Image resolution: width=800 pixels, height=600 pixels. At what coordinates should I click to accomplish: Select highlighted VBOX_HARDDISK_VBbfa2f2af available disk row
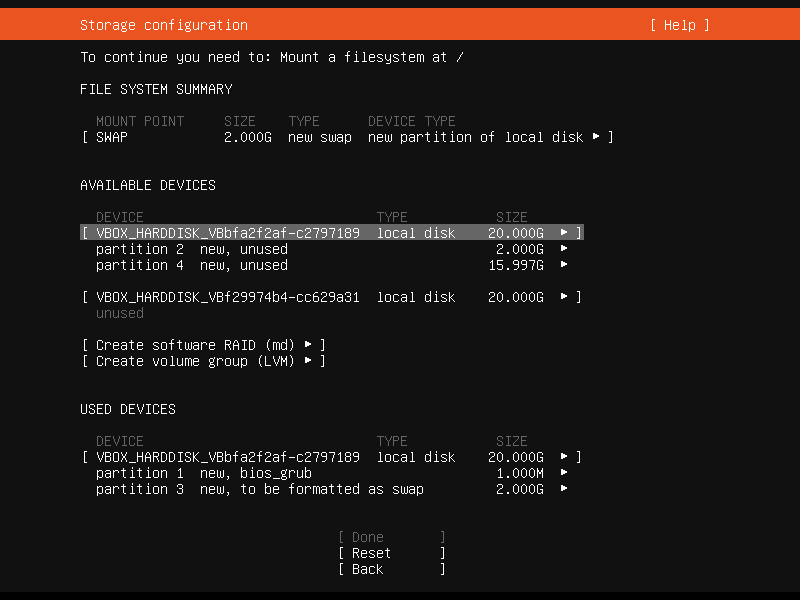tap(332, 233)
